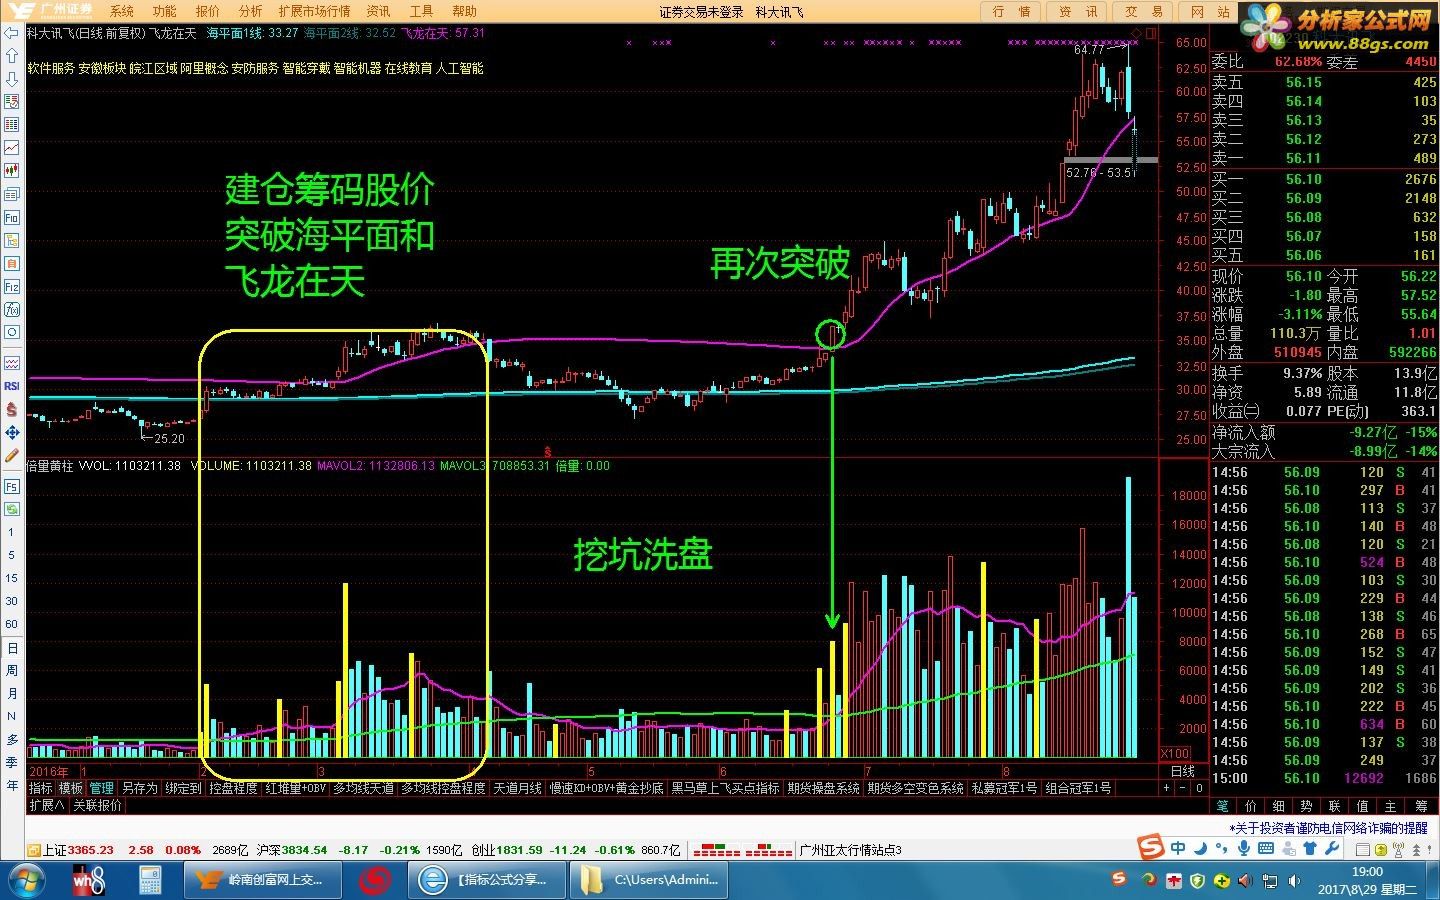Open the 工具 menu
The image size is (1440, 900).
(422, 11)
